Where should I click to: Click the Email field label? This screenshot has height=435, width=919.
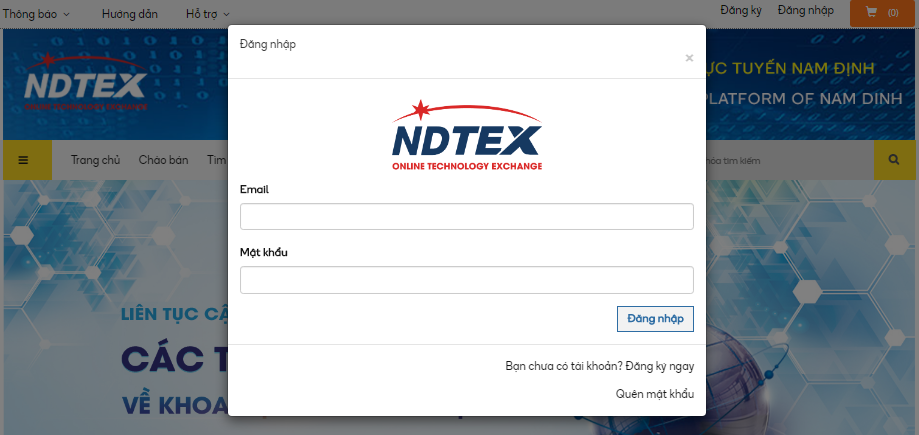(254, 189)
